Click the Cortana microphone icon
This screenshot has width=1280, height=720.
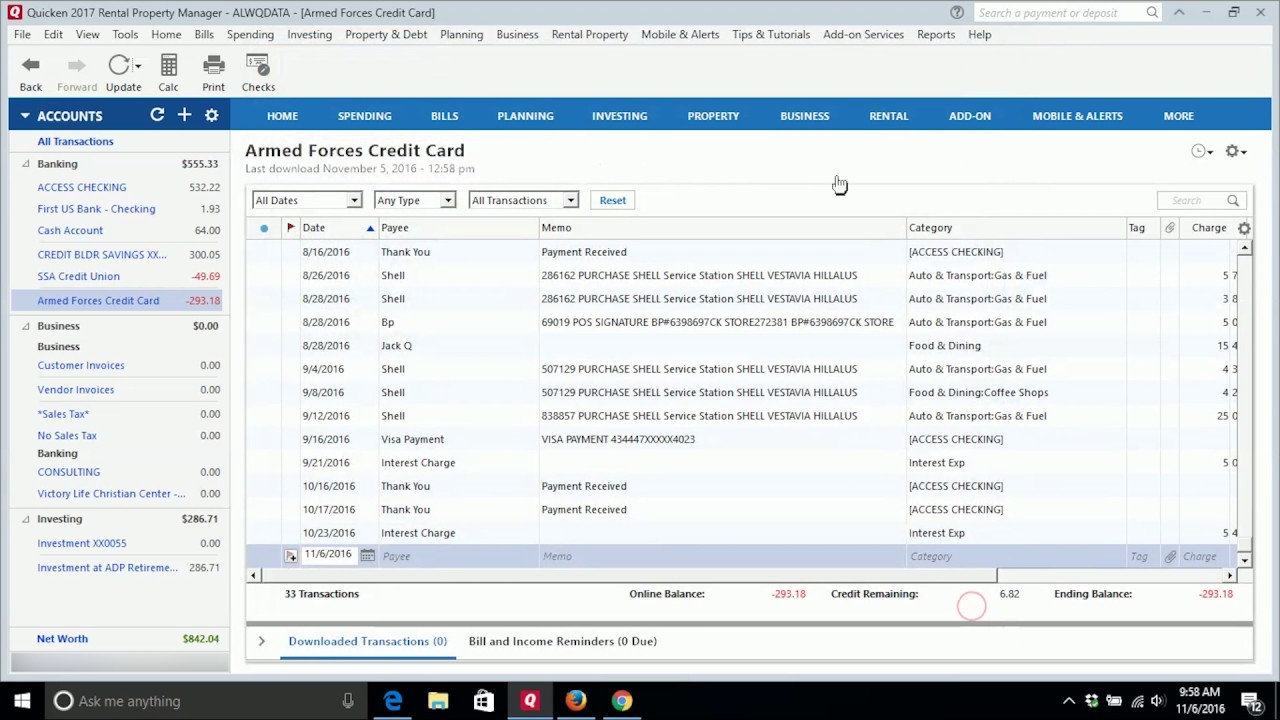coord(348,701)
